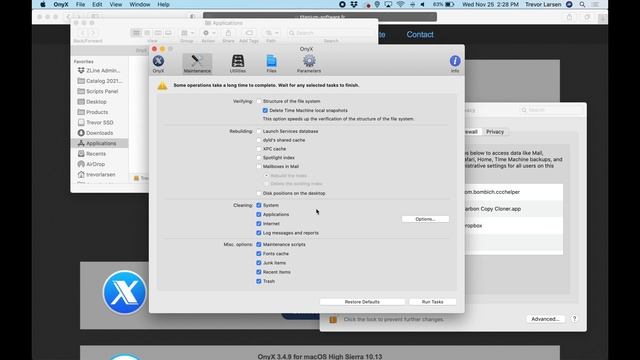Click the Apple menu icon

[42, 4]
